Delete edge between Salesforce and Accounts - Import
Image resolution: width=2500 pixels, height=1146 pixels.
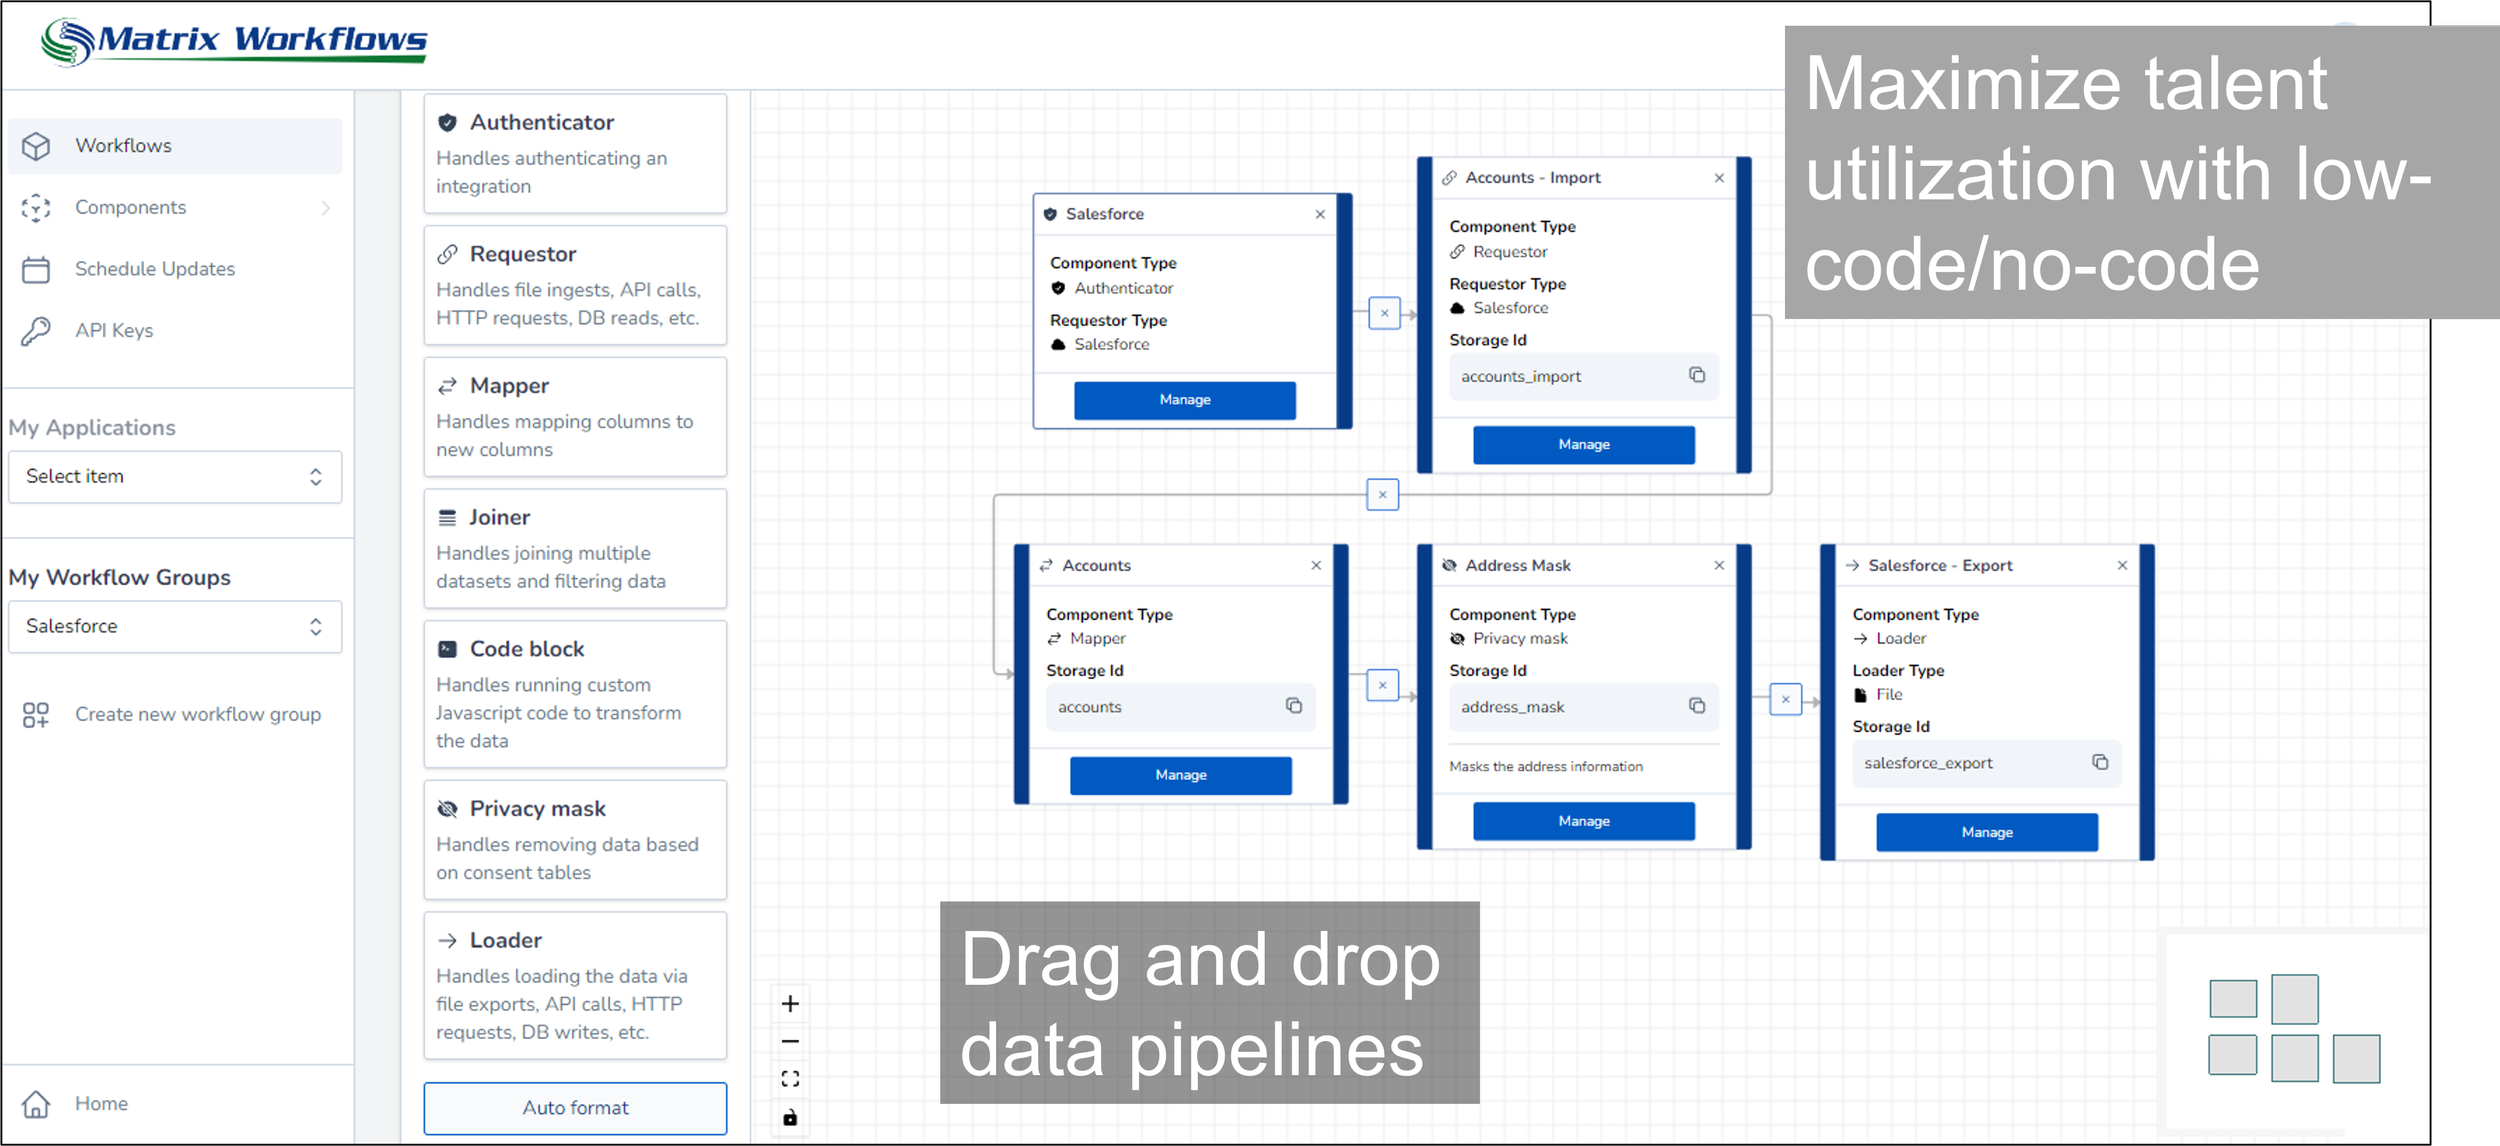coord(1384,313)
